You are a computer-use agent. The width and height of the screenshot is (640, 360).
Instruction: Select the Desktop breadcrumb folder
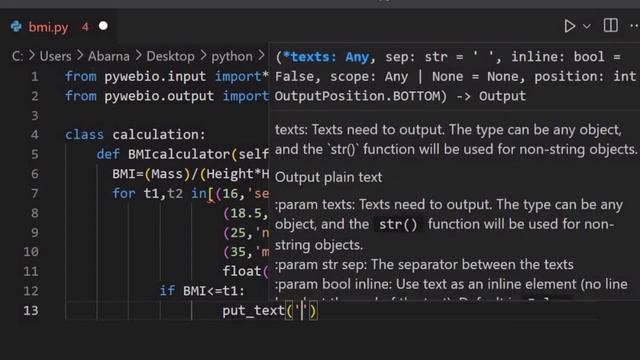171,56
